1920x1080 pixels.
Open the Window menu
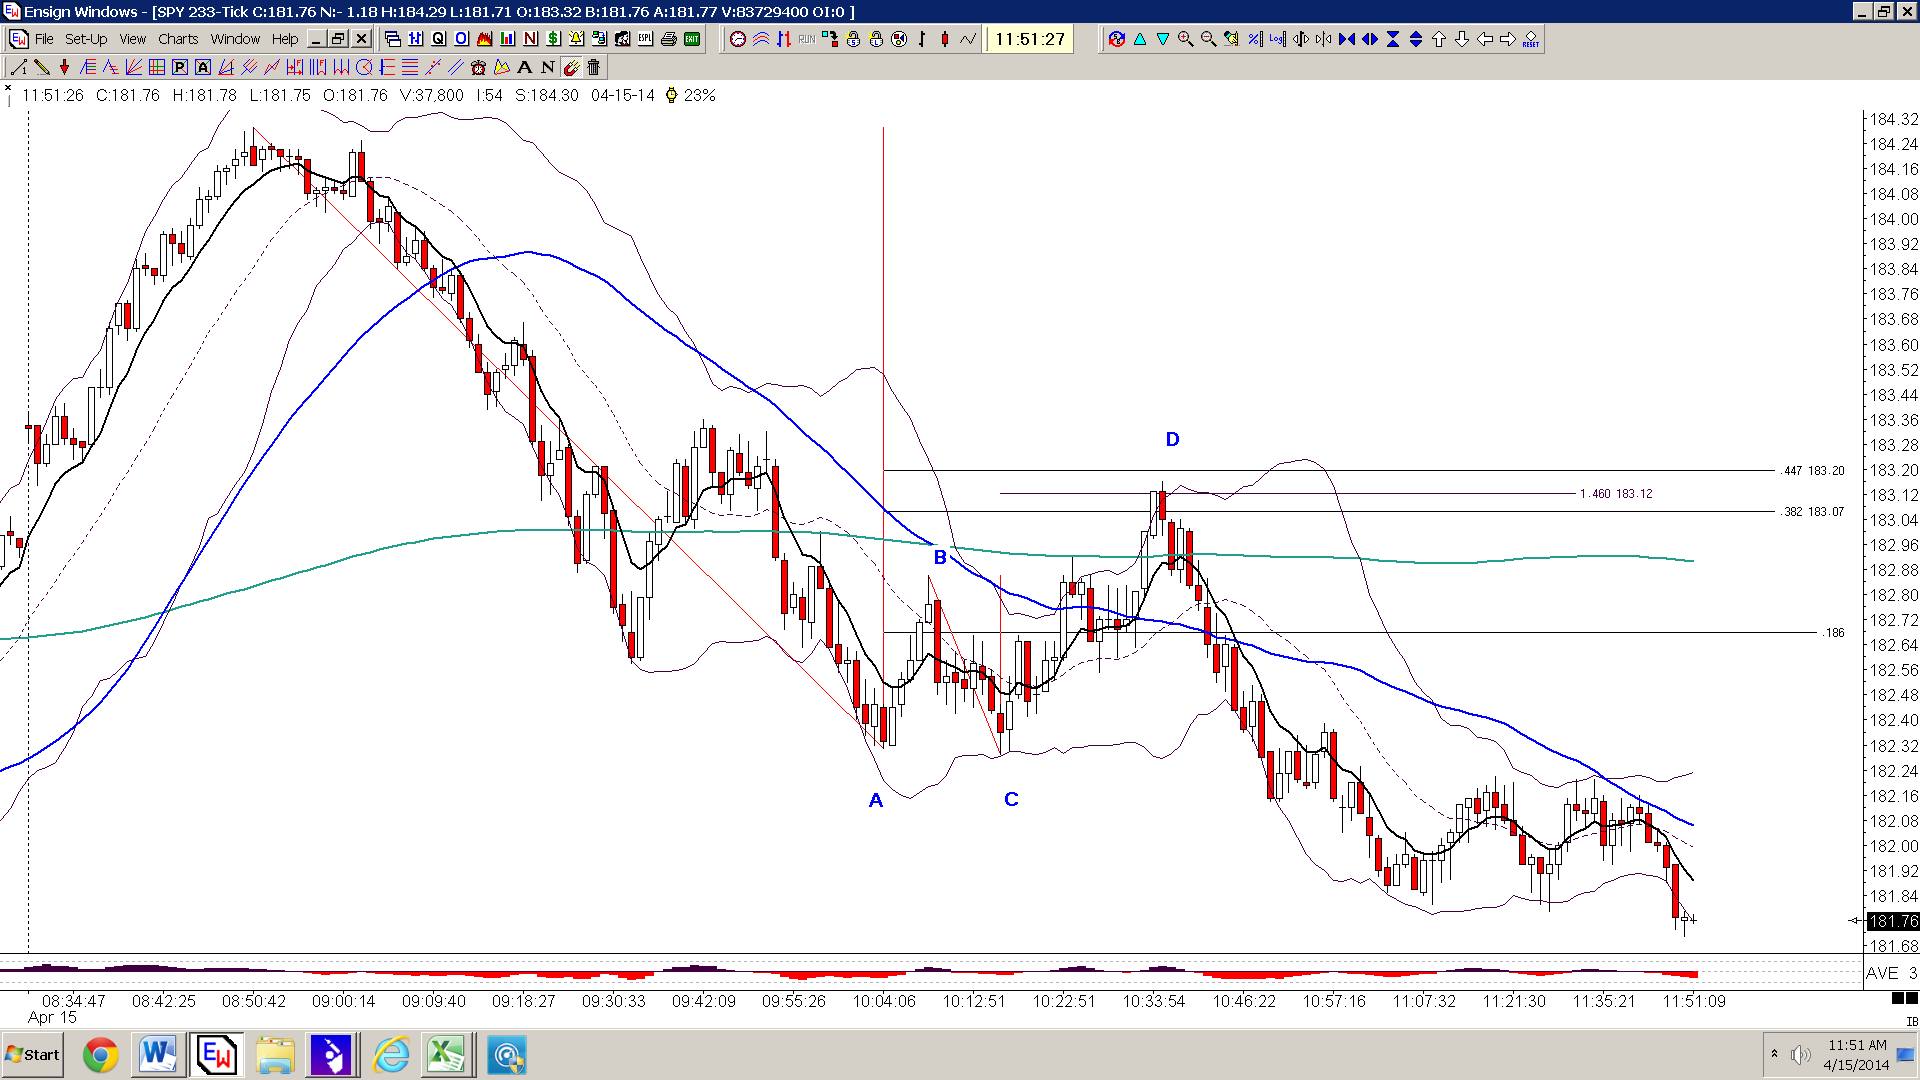point(235,39)
